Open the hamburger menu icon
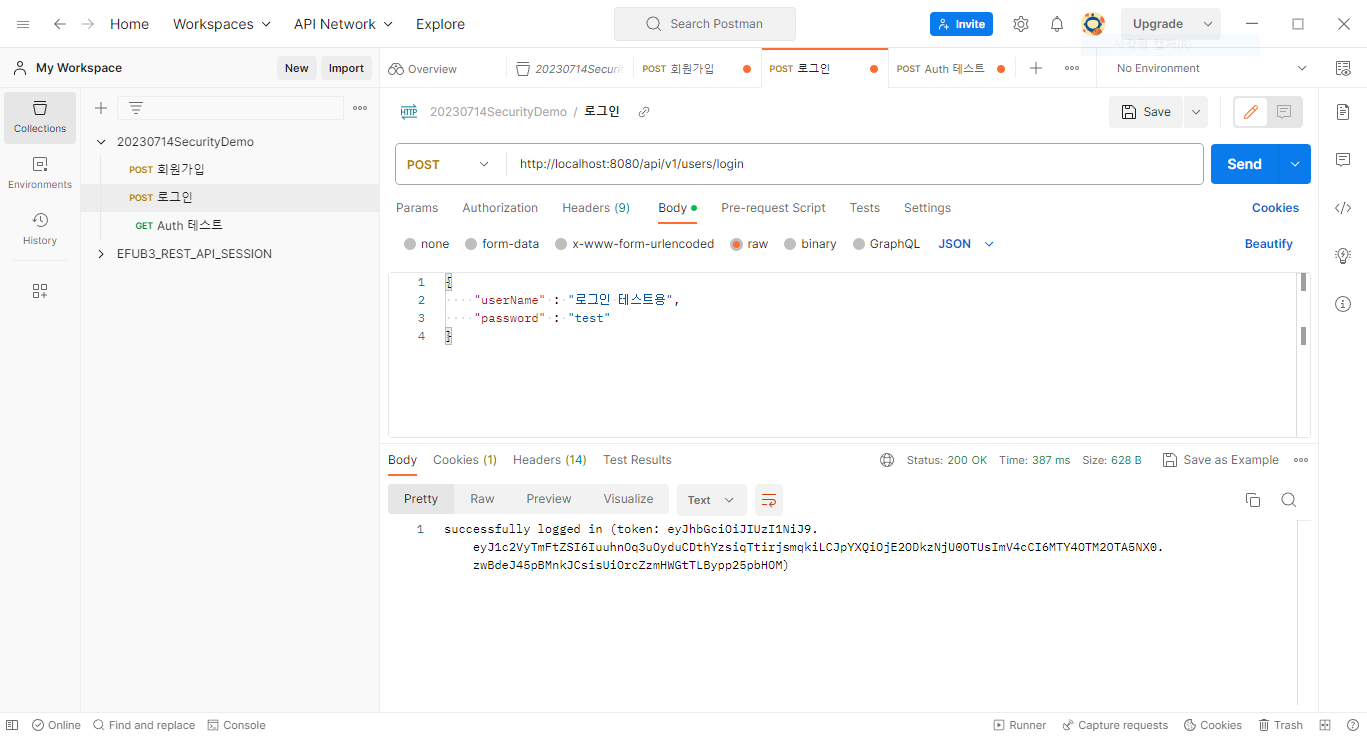 pos(23,24)
